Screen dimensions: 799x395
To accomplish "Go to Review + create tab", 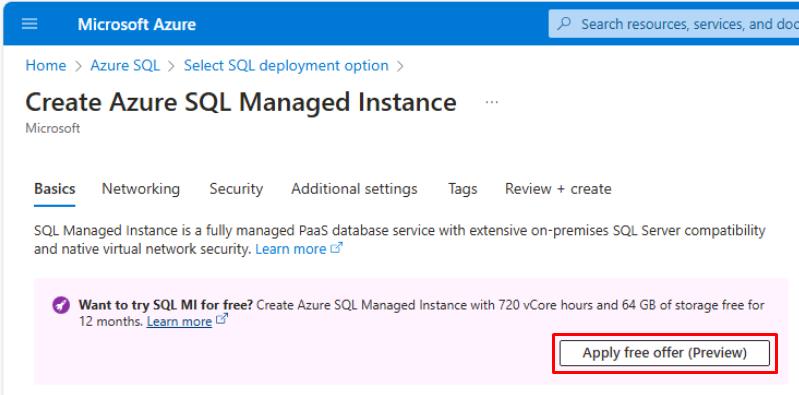I will point(558,189).
